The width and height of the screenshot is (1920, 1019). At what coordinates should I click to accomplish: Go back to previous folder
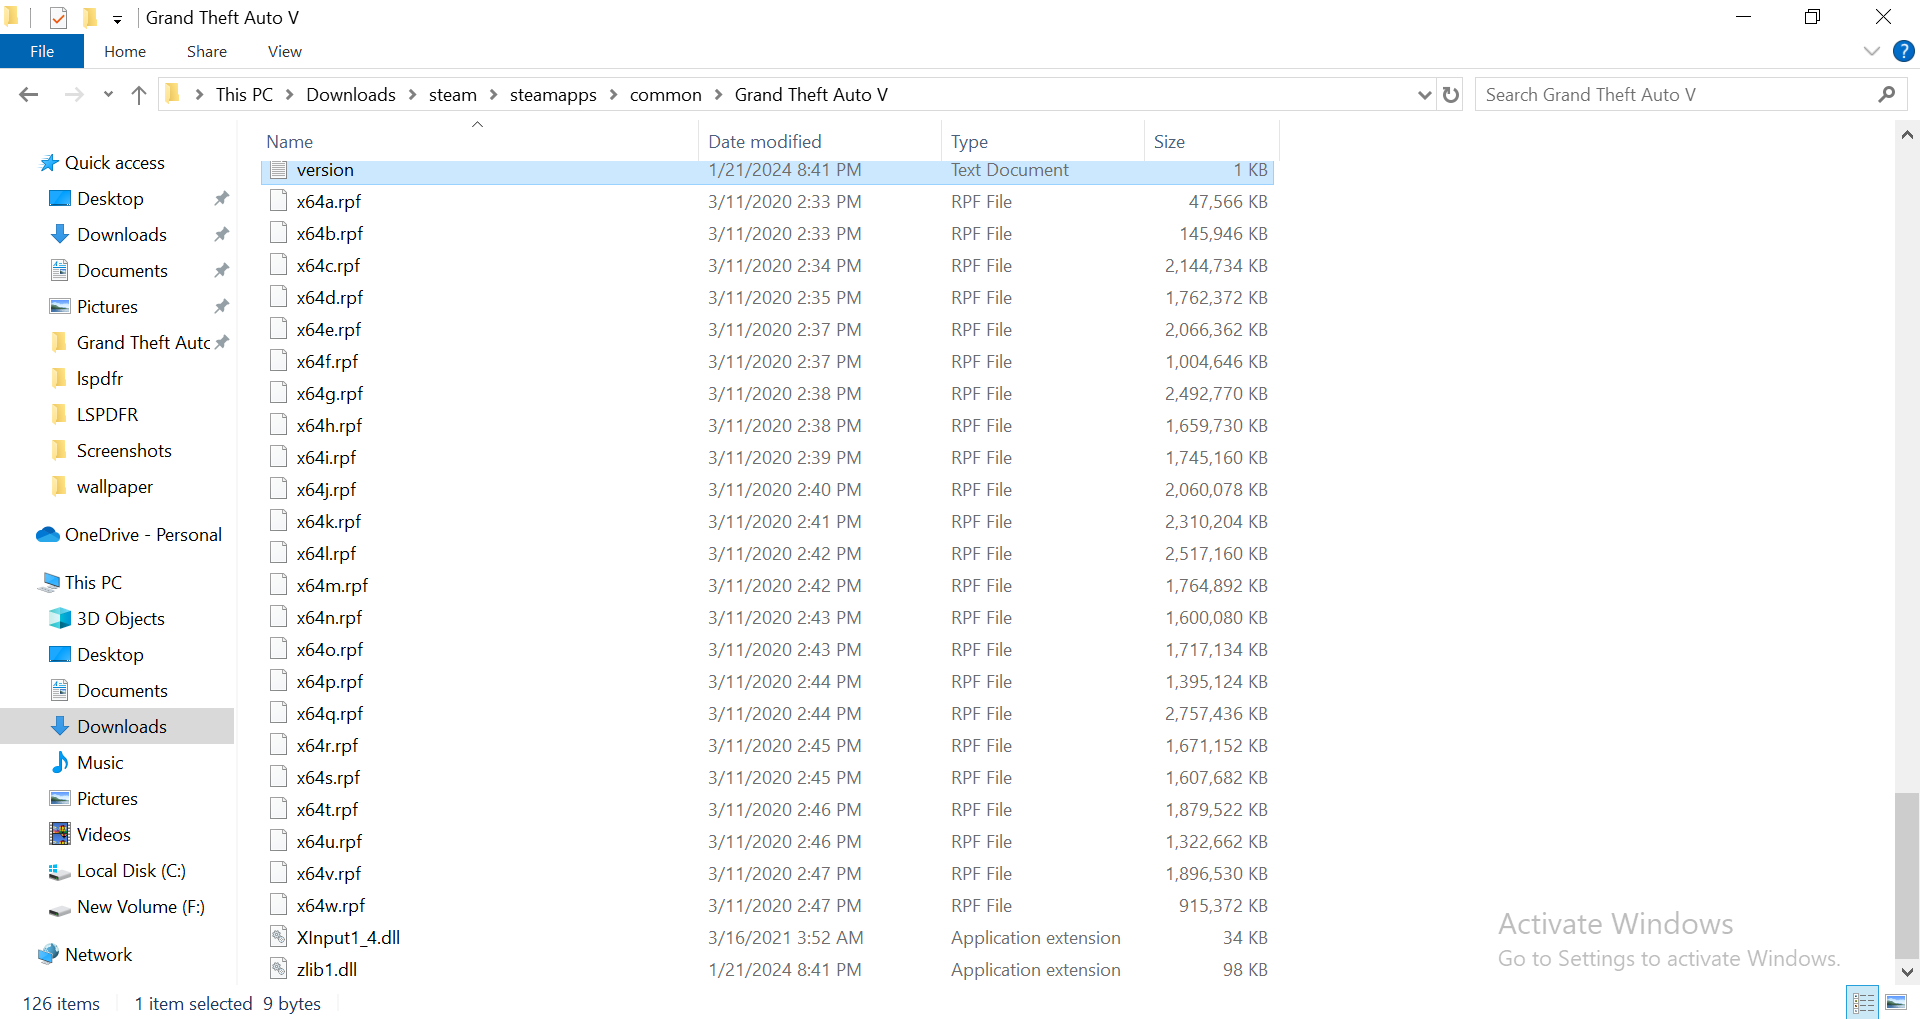pyautogui.click(x=28, y=95)
